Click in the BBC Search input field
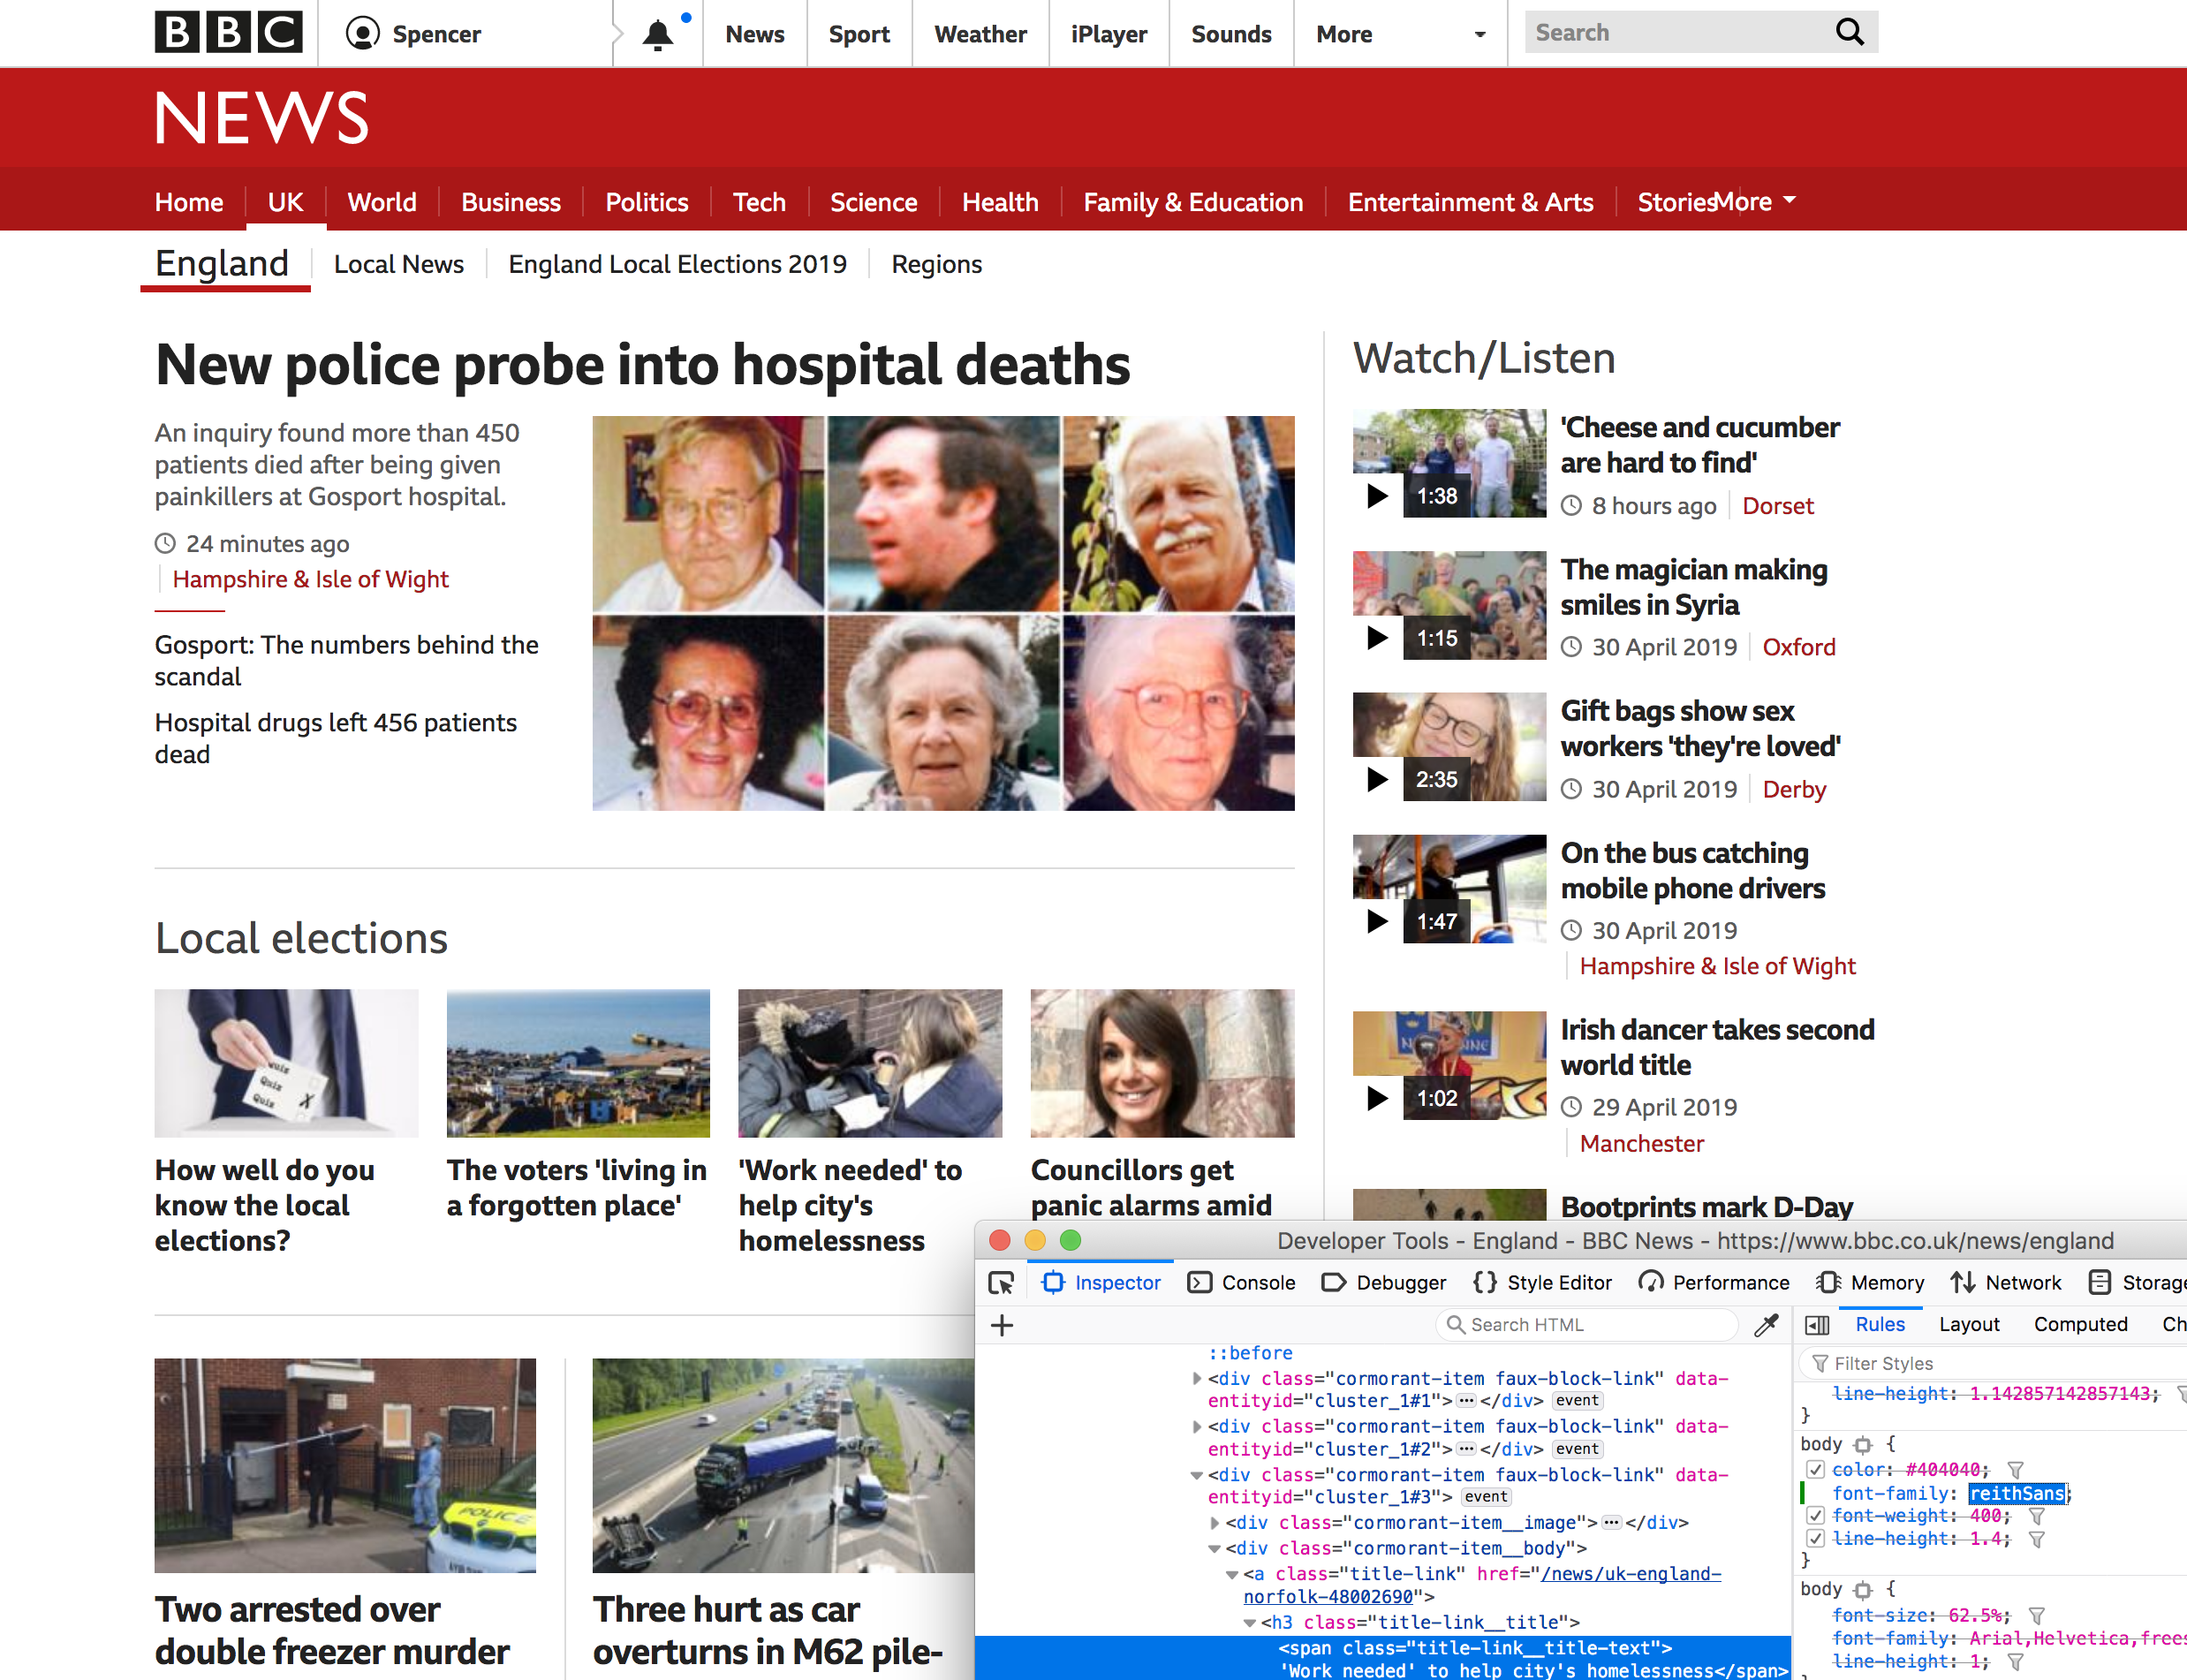Image resolution: width=2187 pixels, height=1680 pixels. [x=1678, y=33]
